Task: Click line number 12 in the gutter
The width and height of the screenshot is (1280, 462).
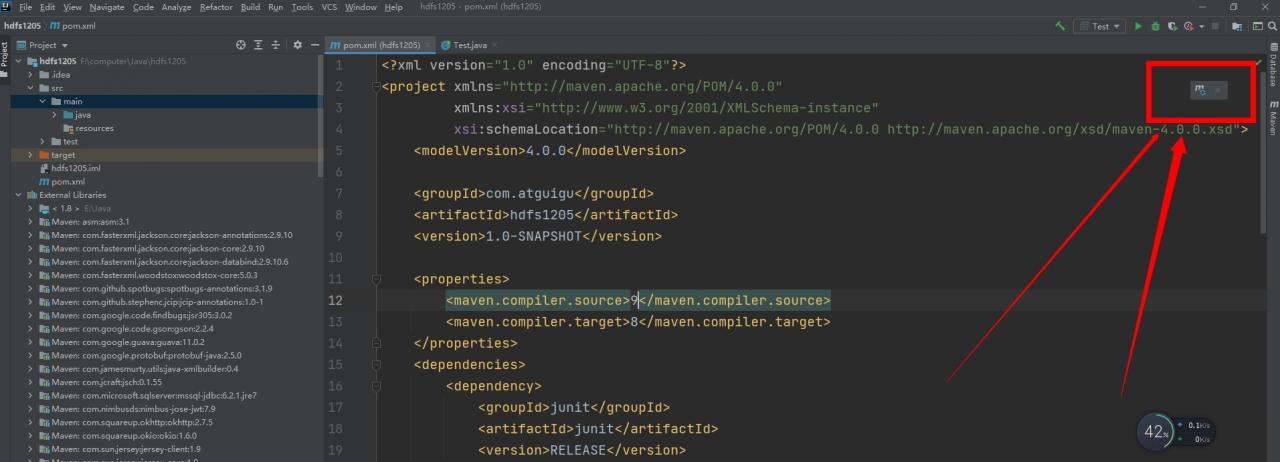Action: click(337, 300)
